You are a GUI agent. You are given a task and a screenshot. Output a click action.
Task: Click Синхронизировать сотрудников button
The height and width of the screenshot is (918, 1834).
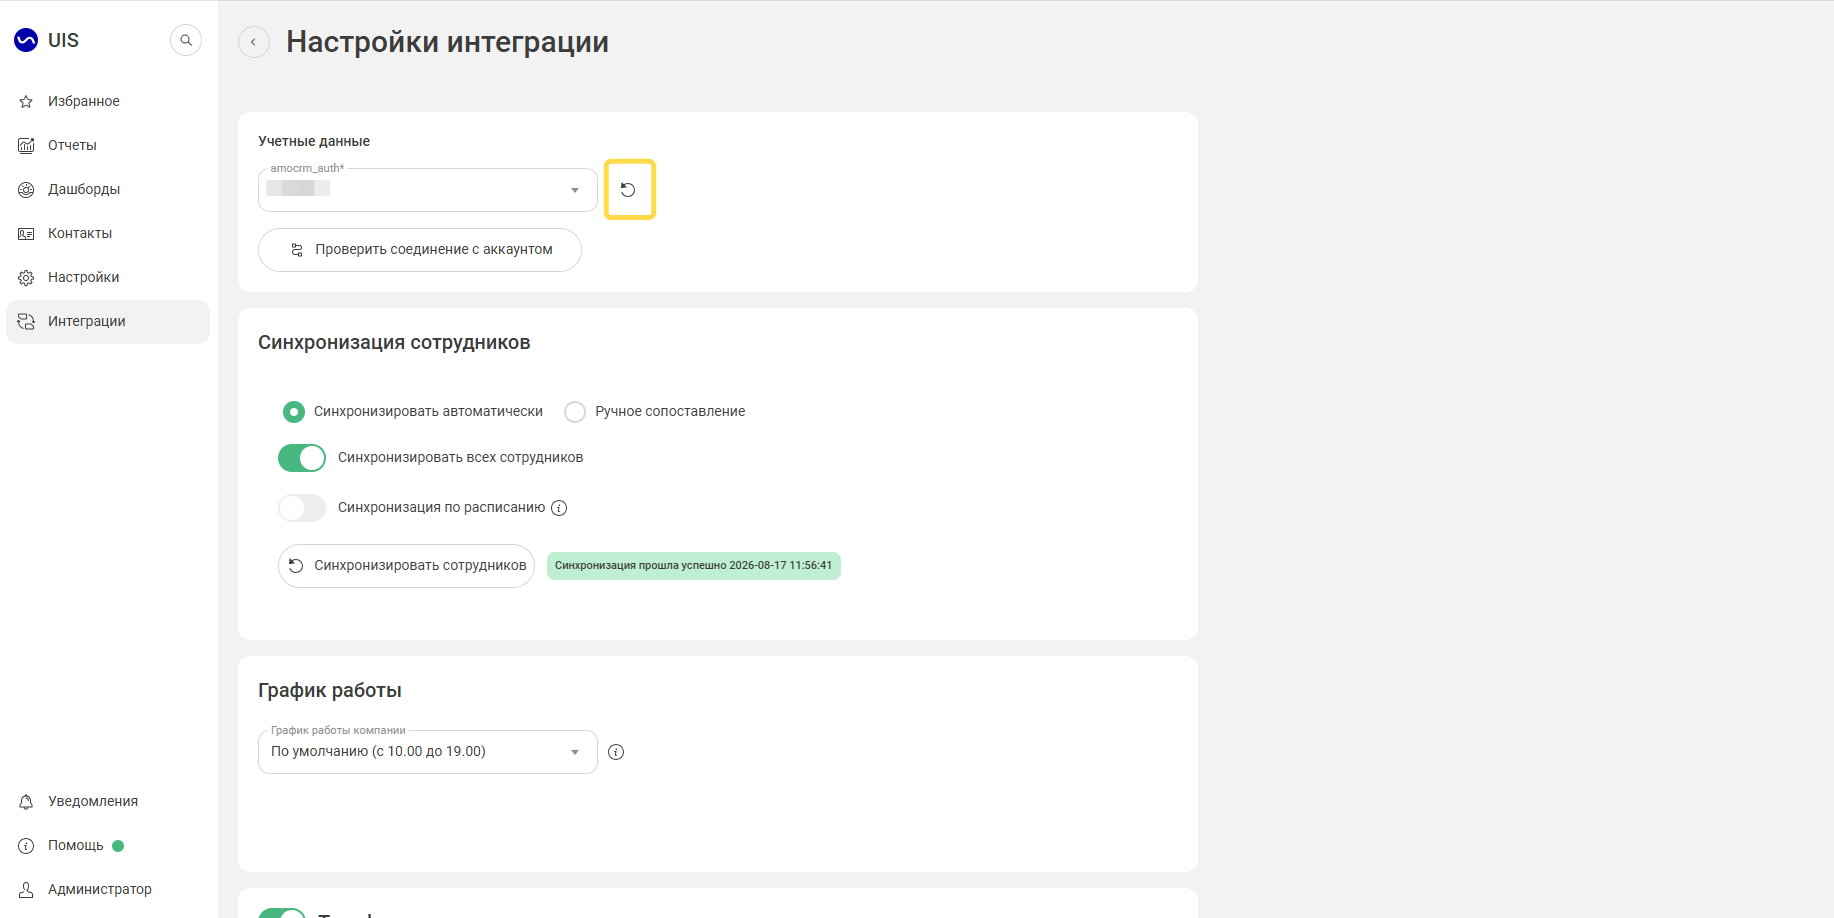pos(406,566)
